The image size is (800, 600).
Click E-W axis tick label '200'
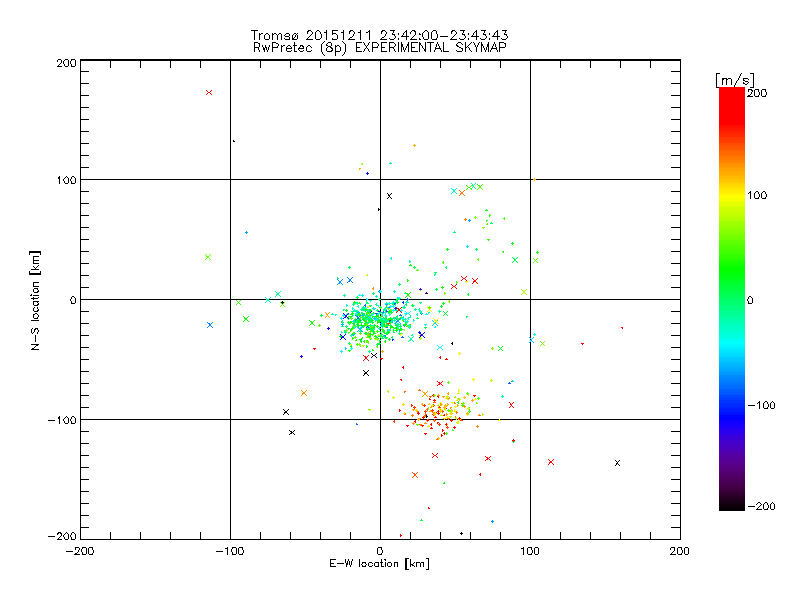680,551
